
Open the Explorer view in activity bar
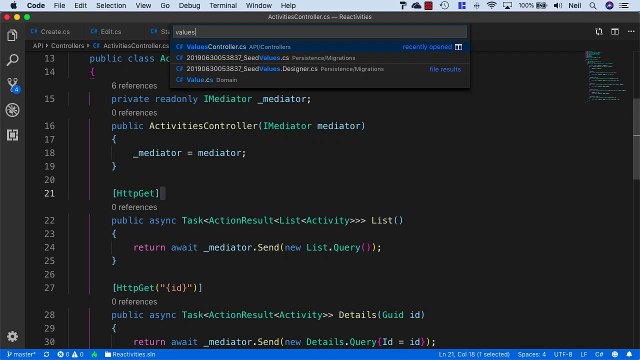point(12,36)
